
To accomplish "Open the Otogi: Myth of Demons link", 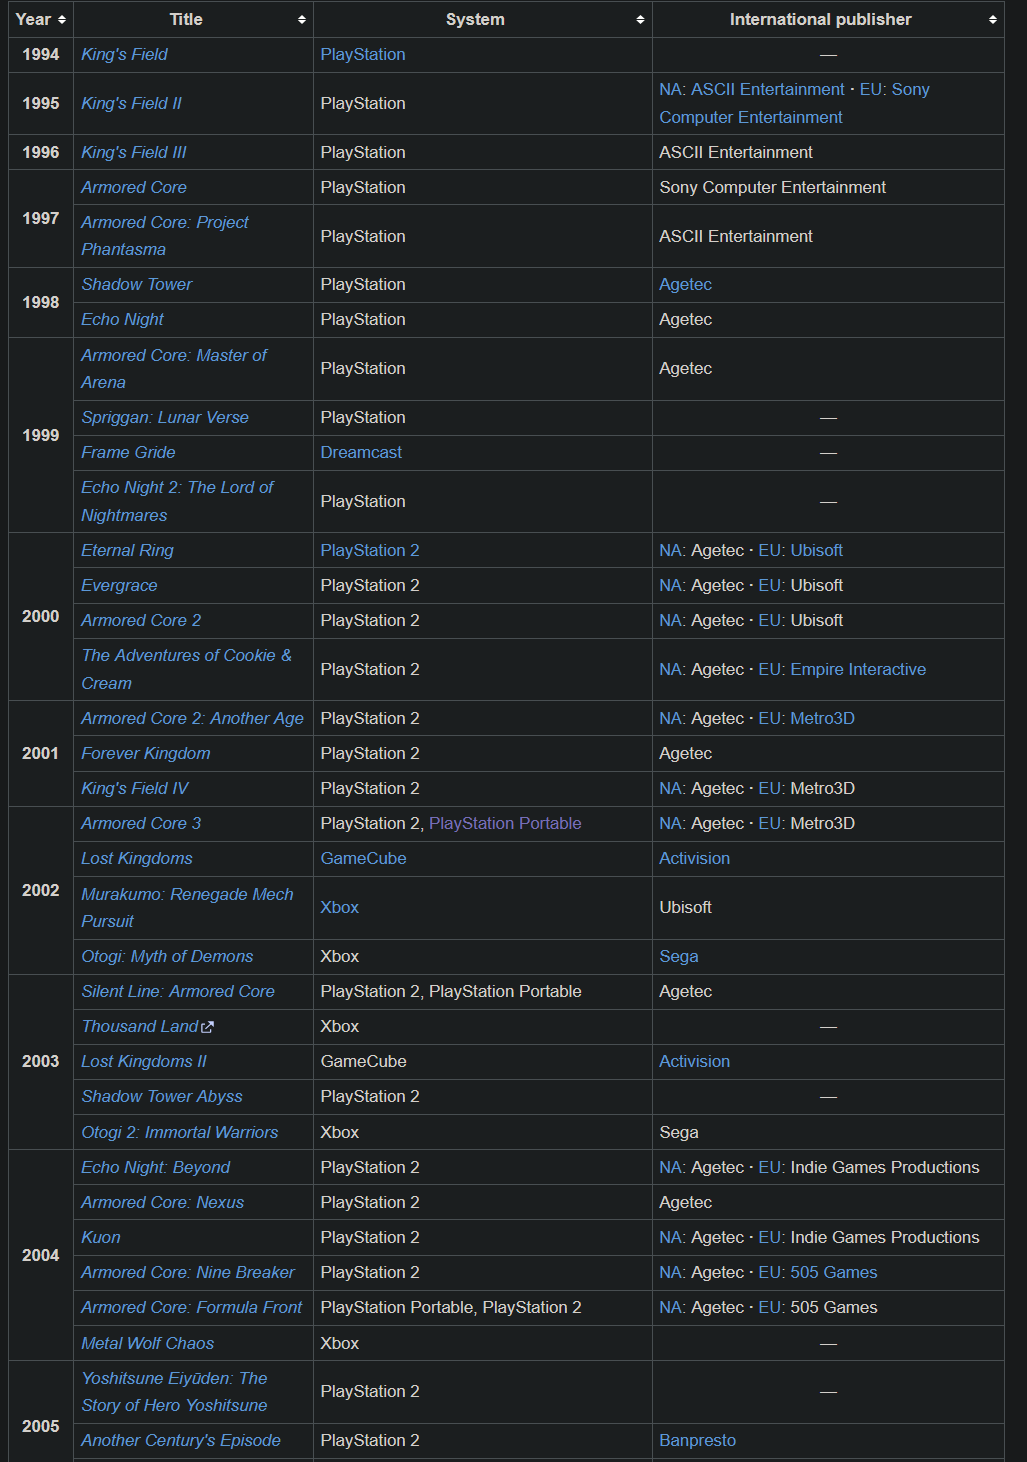I will pos(167,956).
